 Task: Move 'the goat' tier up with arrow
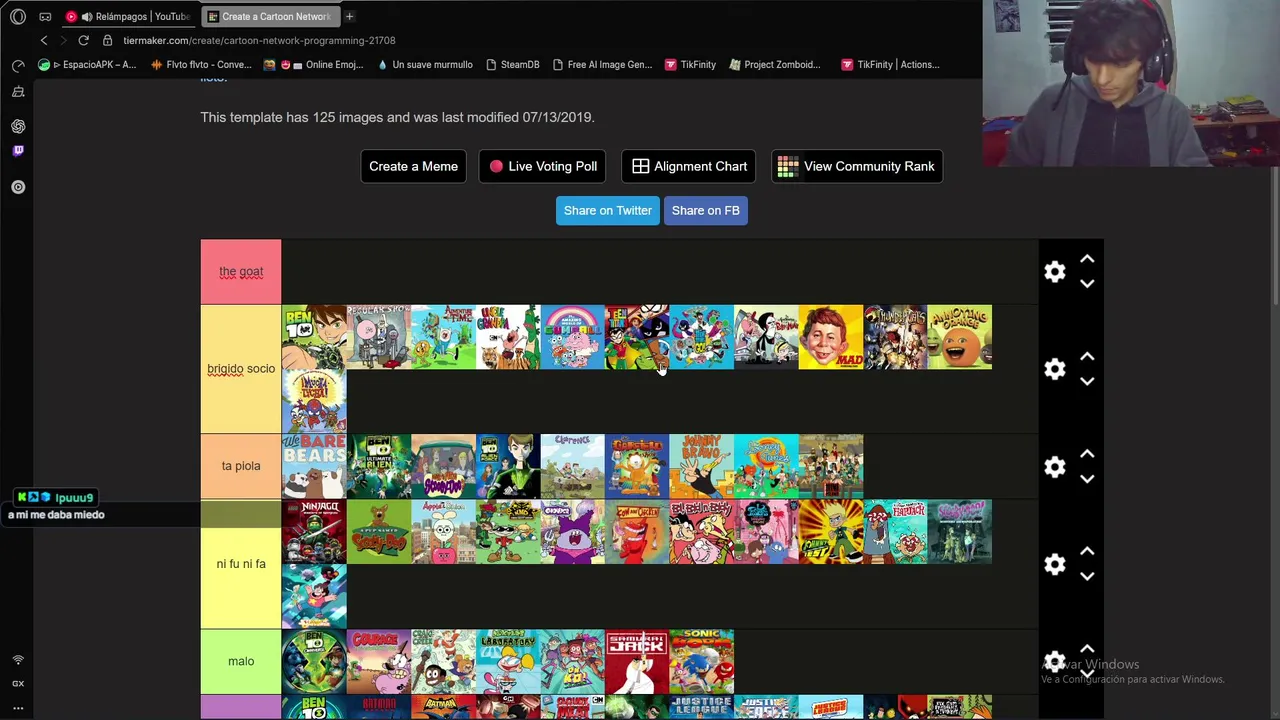click(1087, 260)
